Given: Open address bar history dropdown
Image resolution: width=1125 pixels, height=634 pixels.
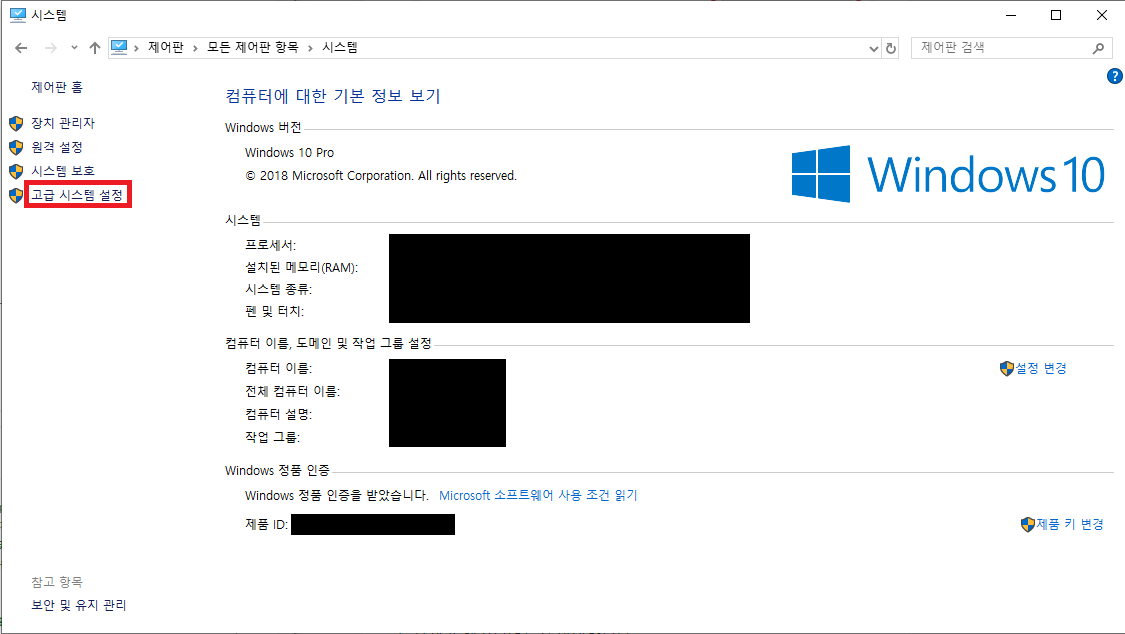Looking at the screenshot, I should pos(873,48).
